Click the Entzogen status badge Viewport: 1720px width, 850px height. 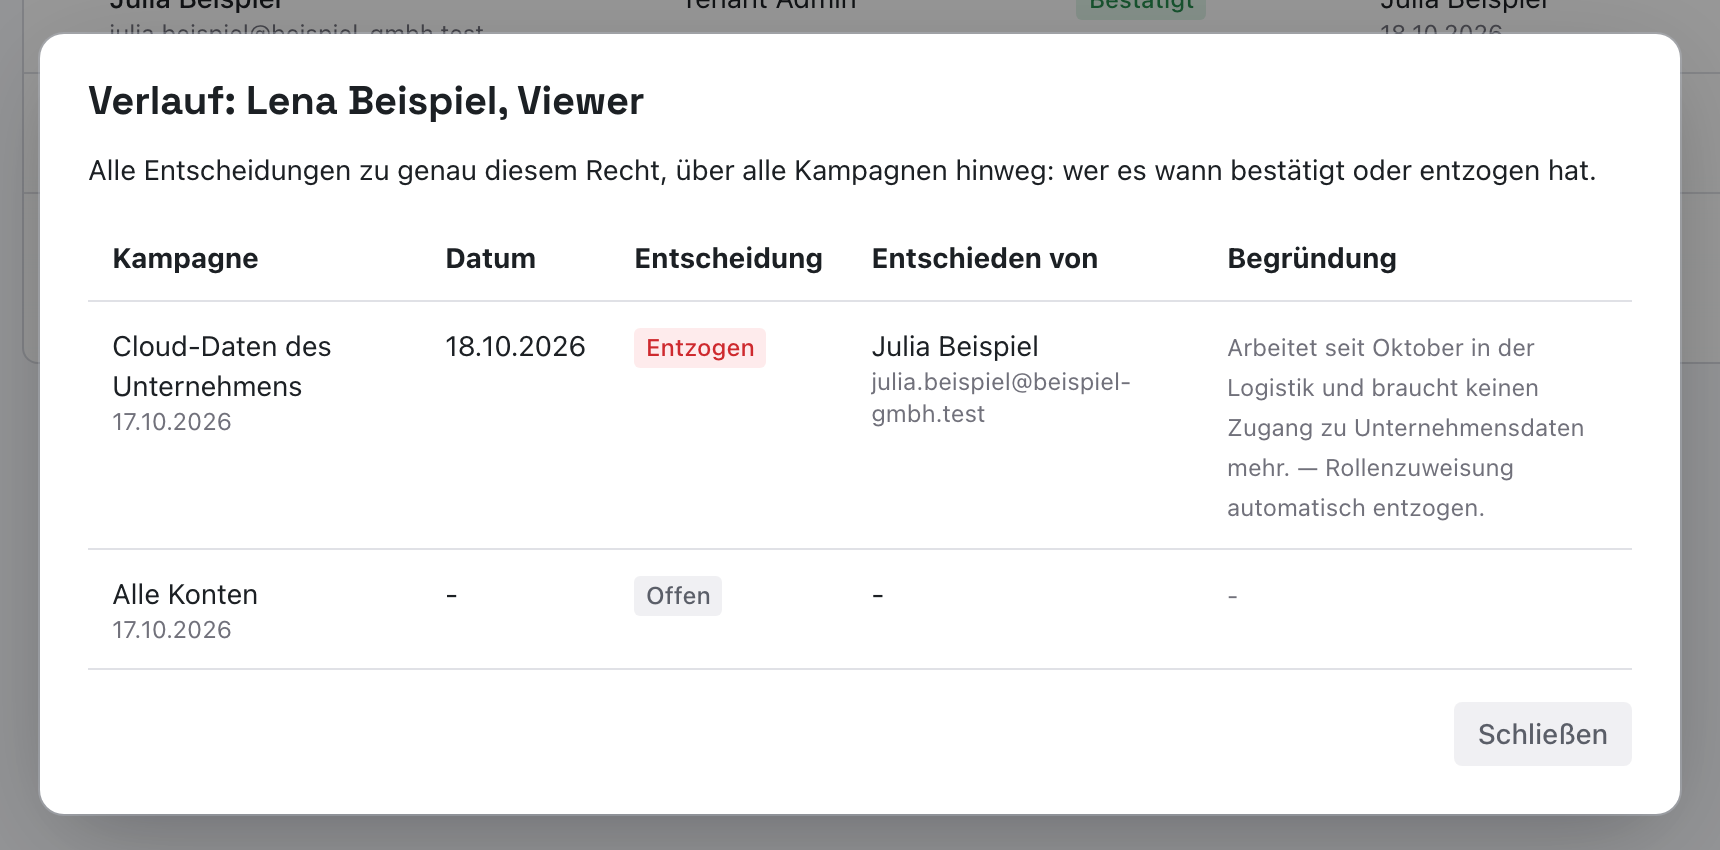tap(700, 348)
